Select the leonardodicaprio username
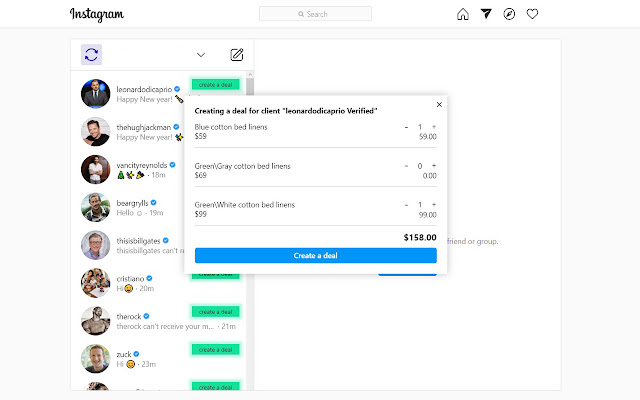This screenshot has width=640, height=400. (x=144, y=89)
